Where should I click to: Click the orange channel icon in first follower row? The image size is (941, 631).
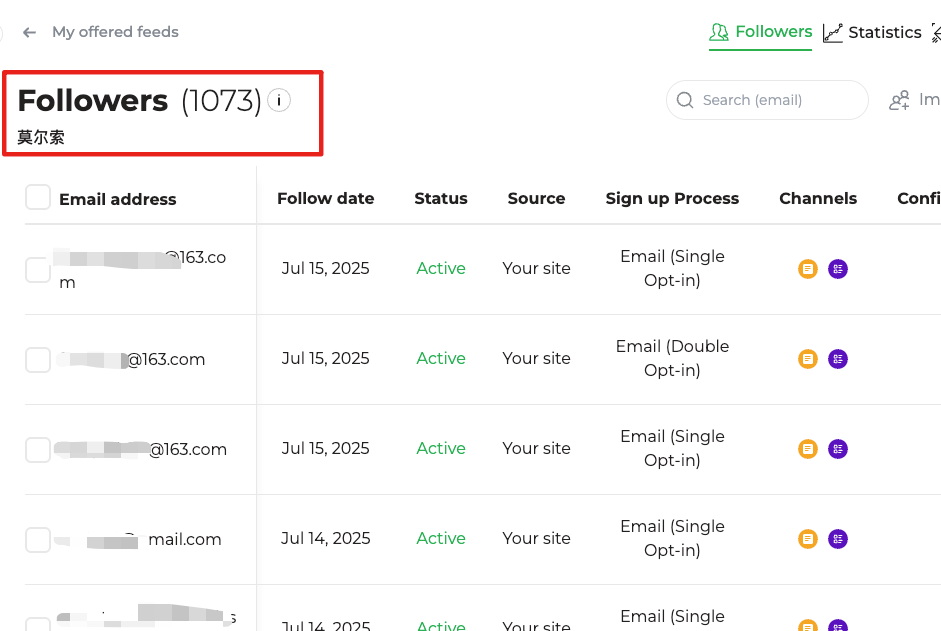coord(808,269)
